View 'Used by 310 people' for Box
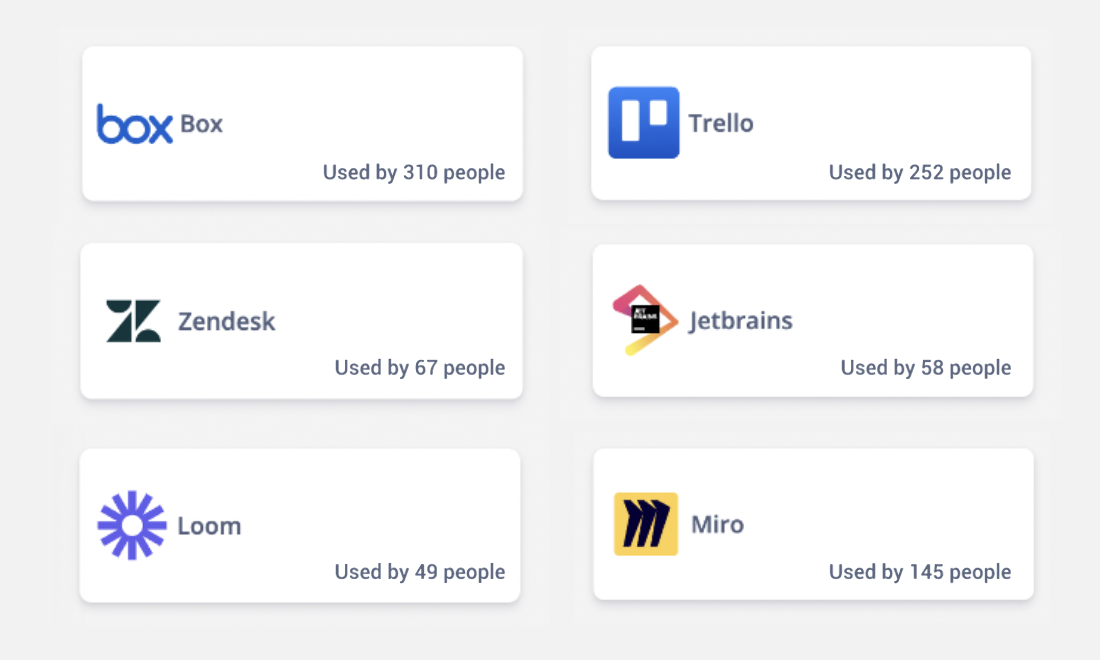 tap(414, 173)
